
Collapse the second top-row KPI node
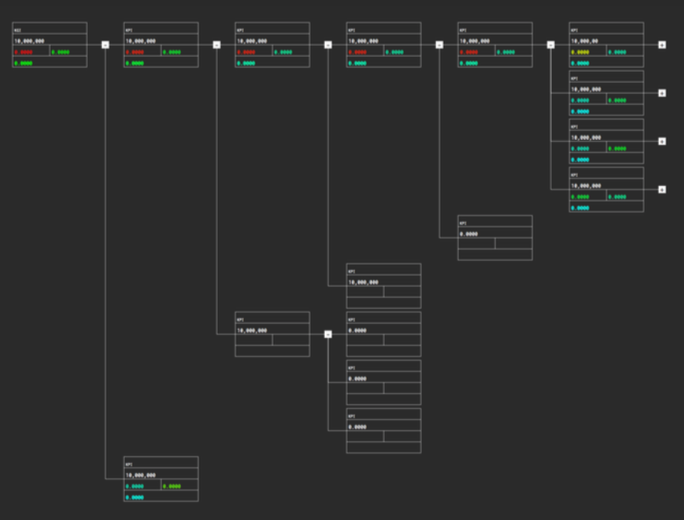tap(216, 44)
